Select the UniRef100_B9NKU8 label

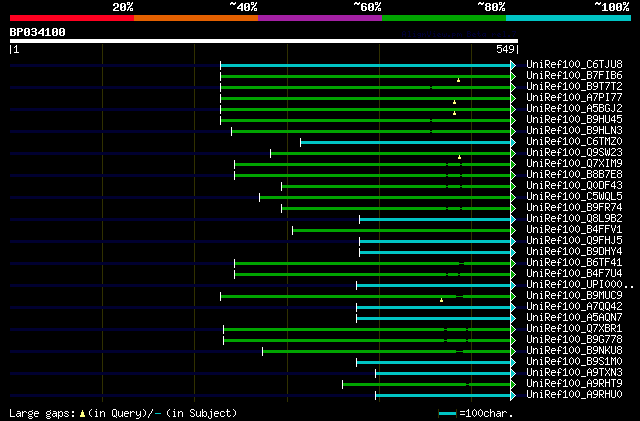click(574, 351)
